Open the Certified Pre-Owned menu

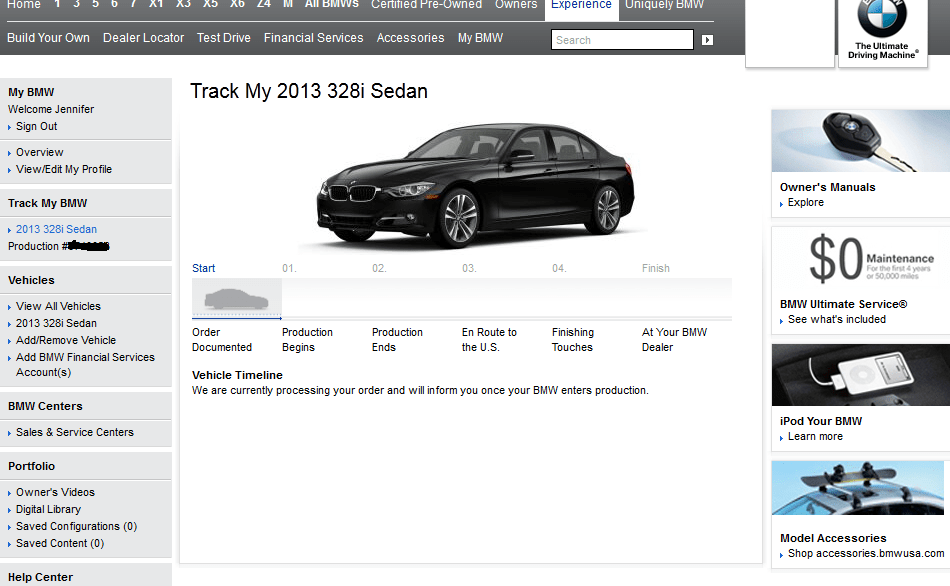pos(426,5)
